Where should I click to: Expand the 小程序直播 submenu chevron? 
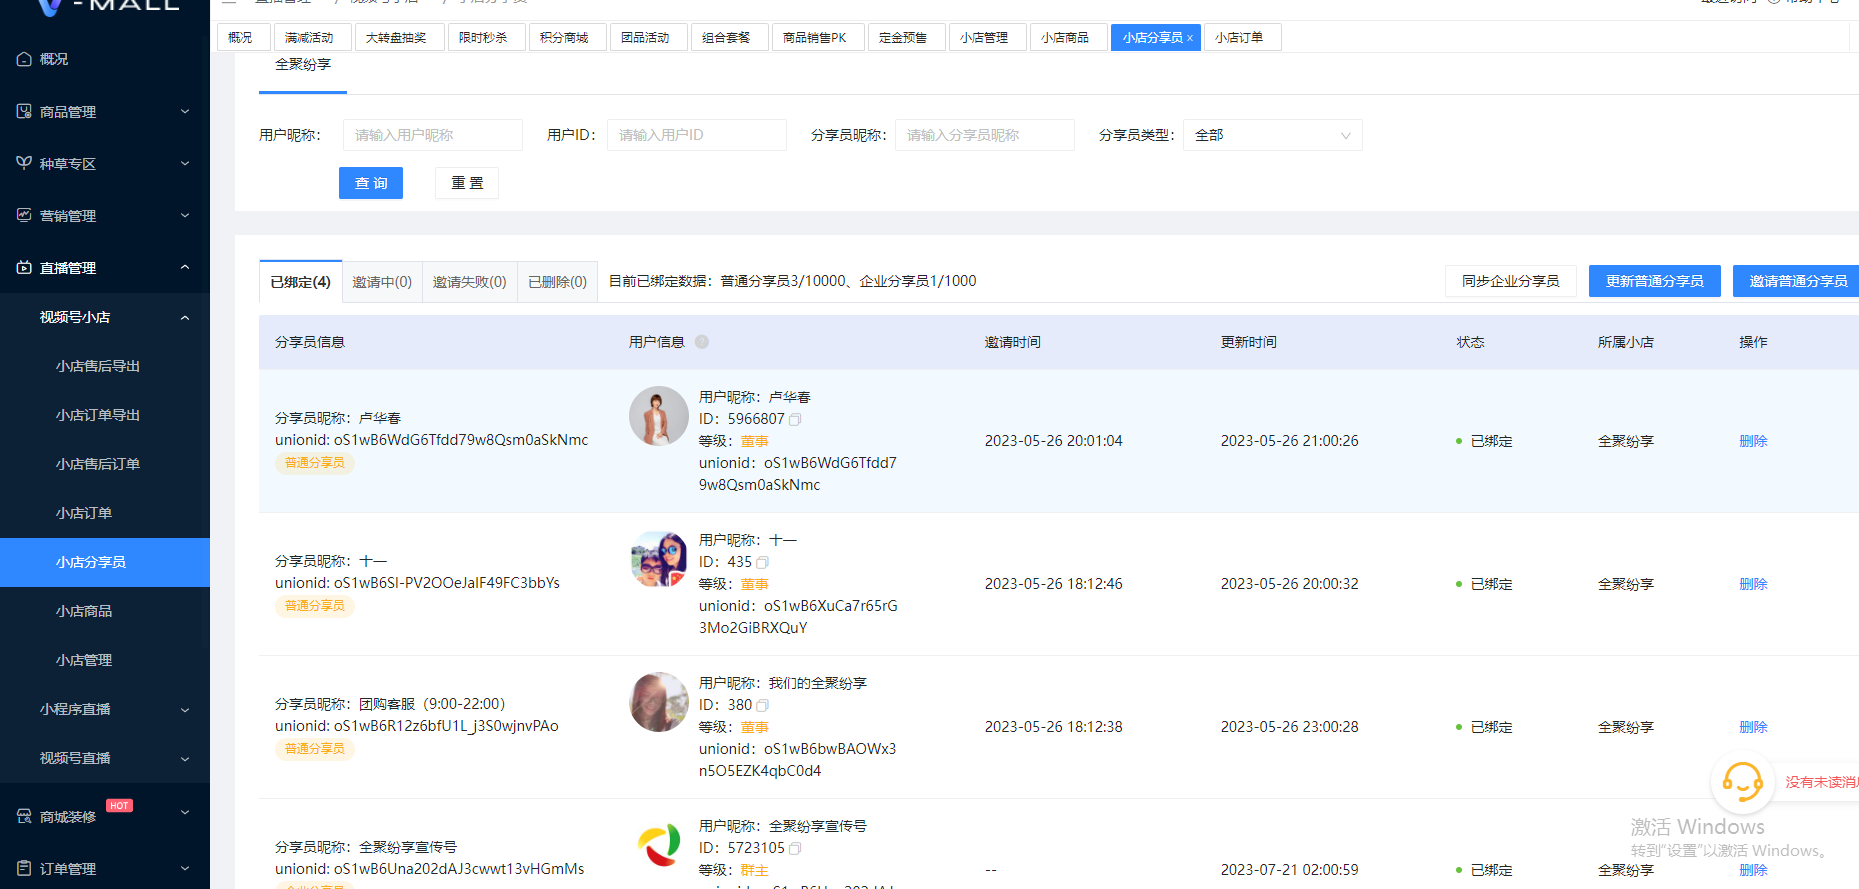185,709
